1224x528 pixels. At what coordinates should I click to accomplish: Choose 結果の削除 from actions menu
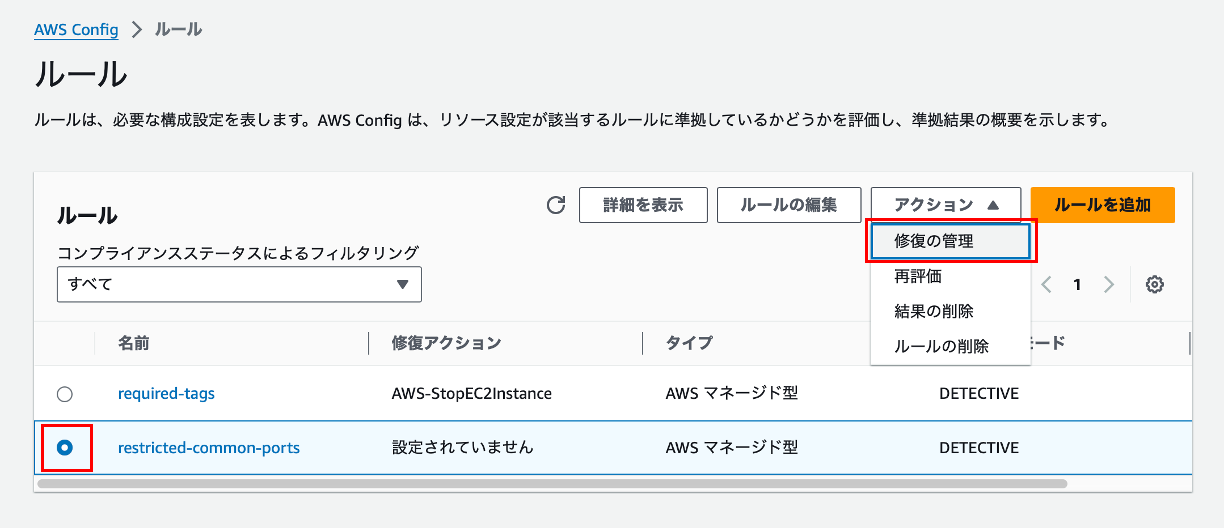click(x=950, y=311)
